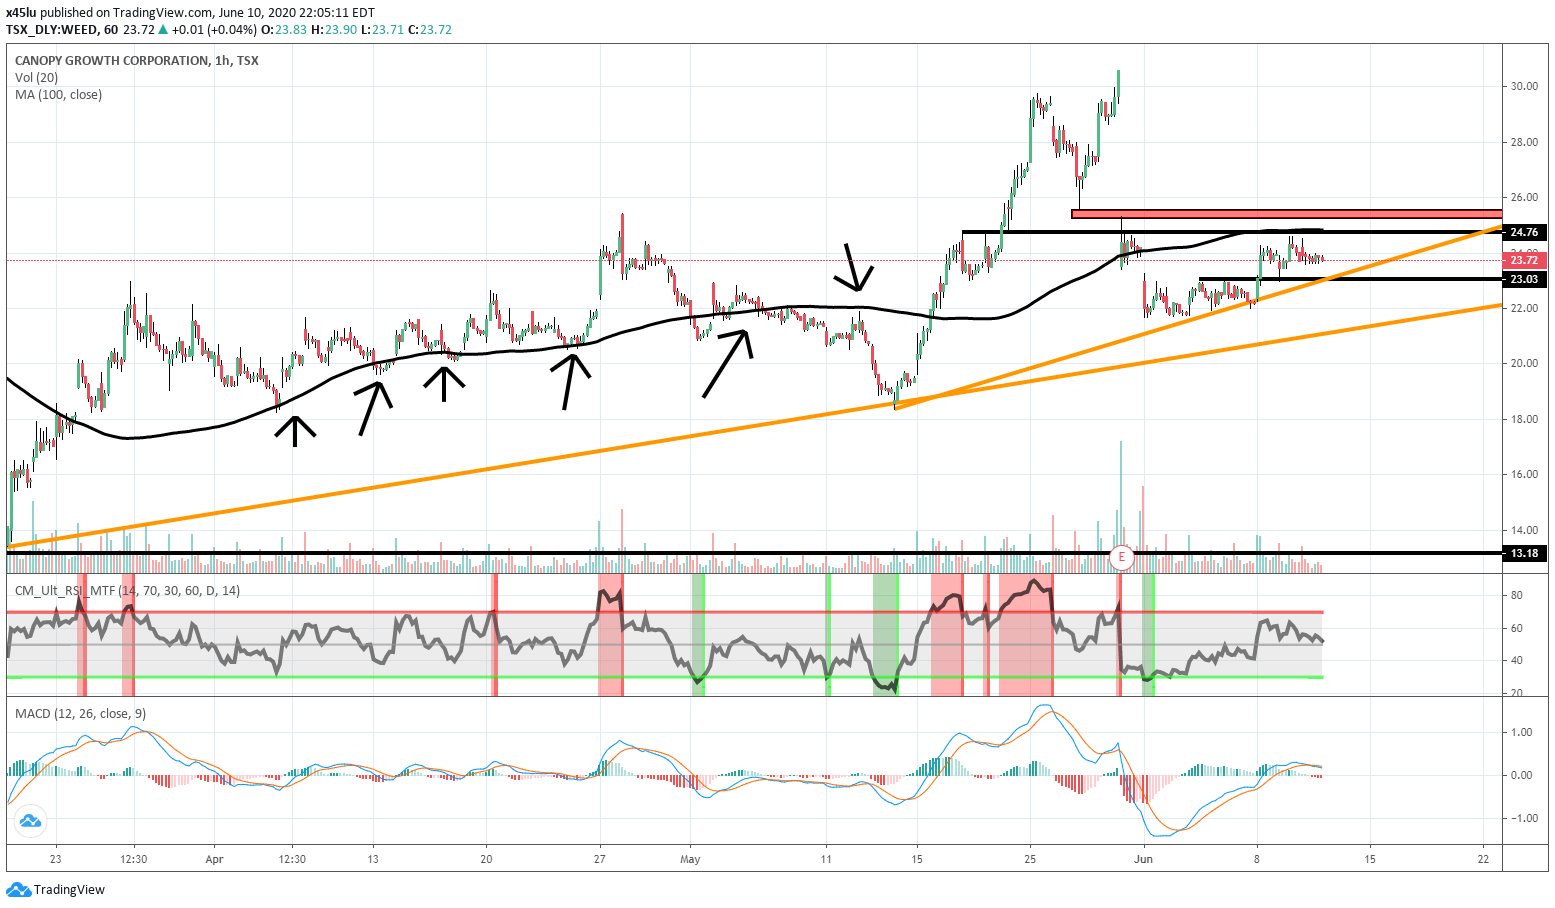
Task: Click the Jun label on time axis
Action: coord(1144,859)
